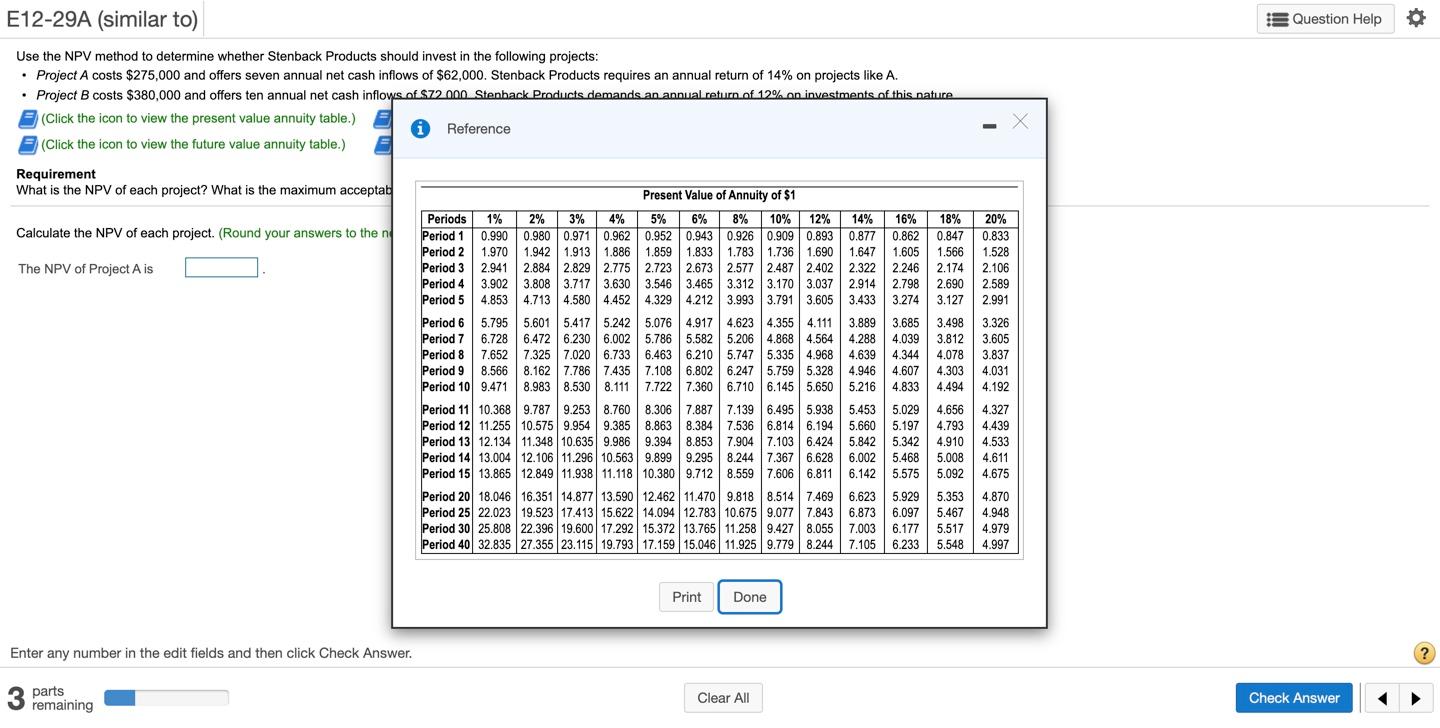Screen dimensions: 1440x728
Task: Click the value 5.650 in table
Action: click(820, 387)
